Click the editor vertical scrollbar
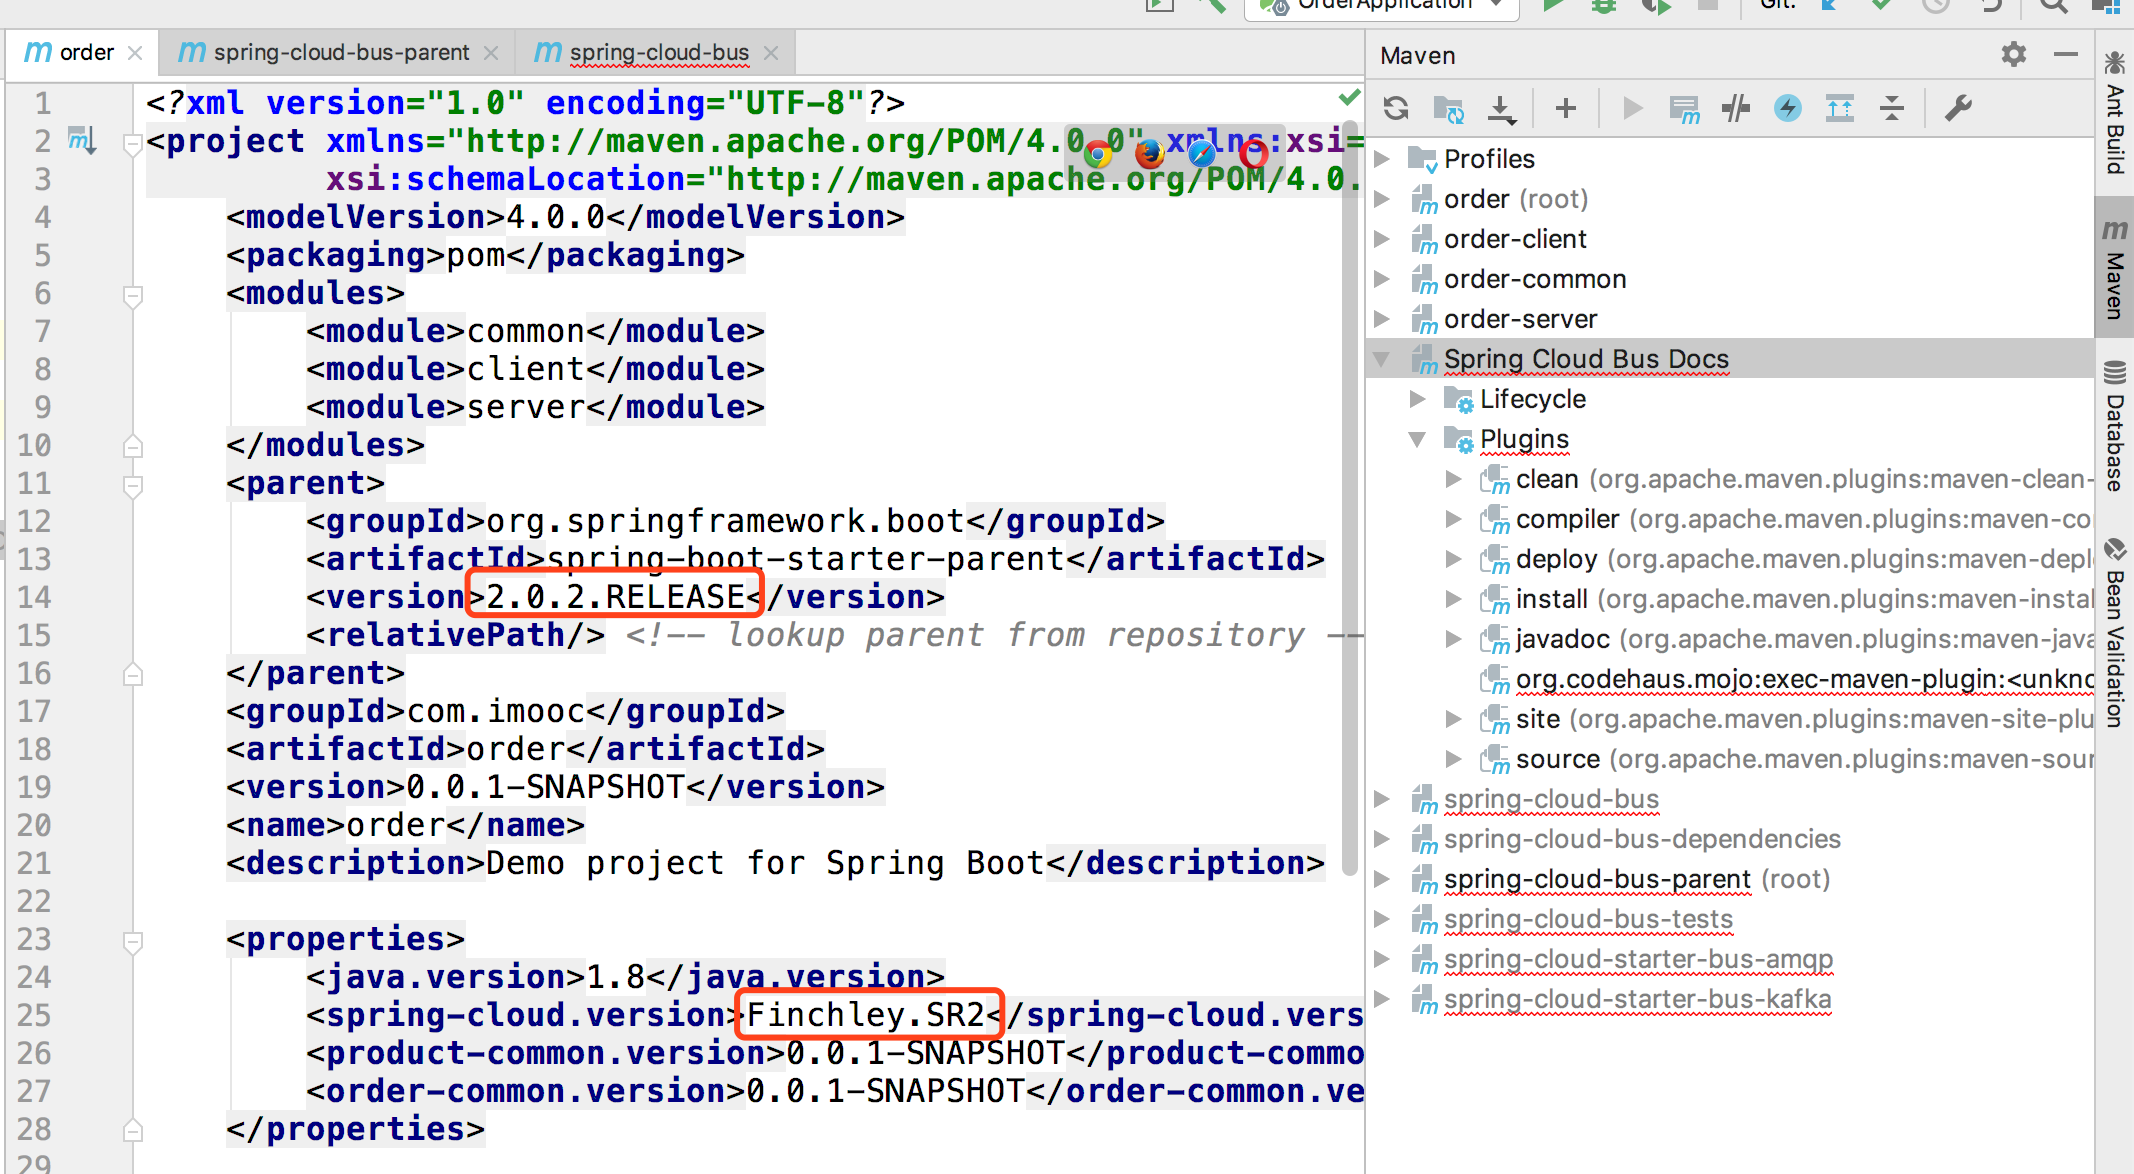Viewport: 2134px width, 1174px height. [x=1349, y=500]
